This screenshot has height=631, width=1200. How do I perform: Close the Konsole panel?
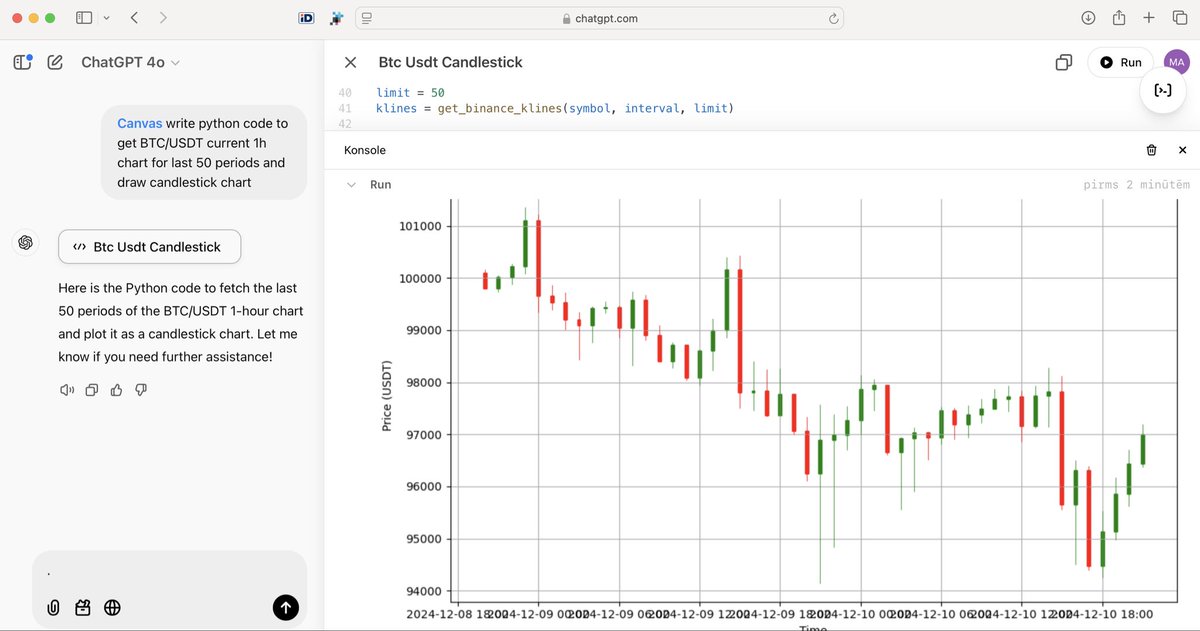(x=1182, y=150)
